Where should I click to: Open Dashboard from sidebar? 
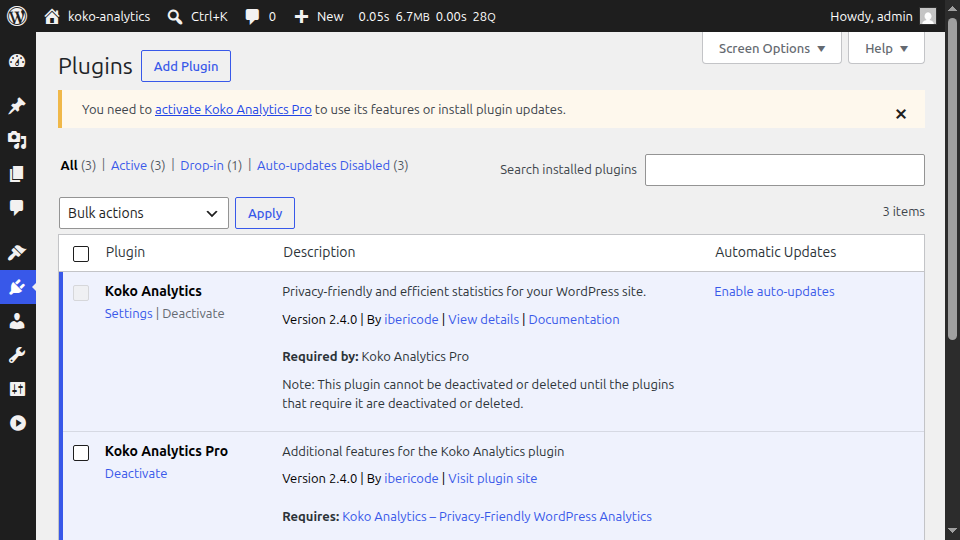(17, 61)
